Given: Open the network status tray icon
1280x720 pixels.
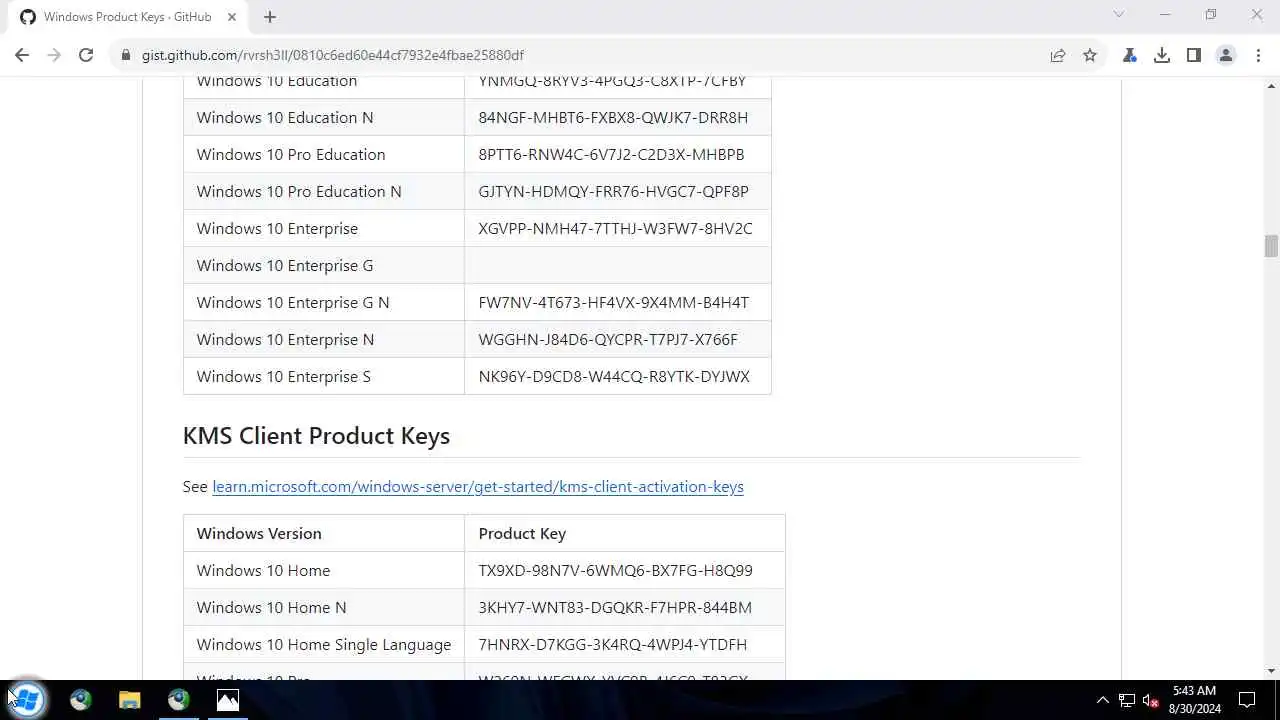Looking at the screenshot, I should click(1127, 700).
